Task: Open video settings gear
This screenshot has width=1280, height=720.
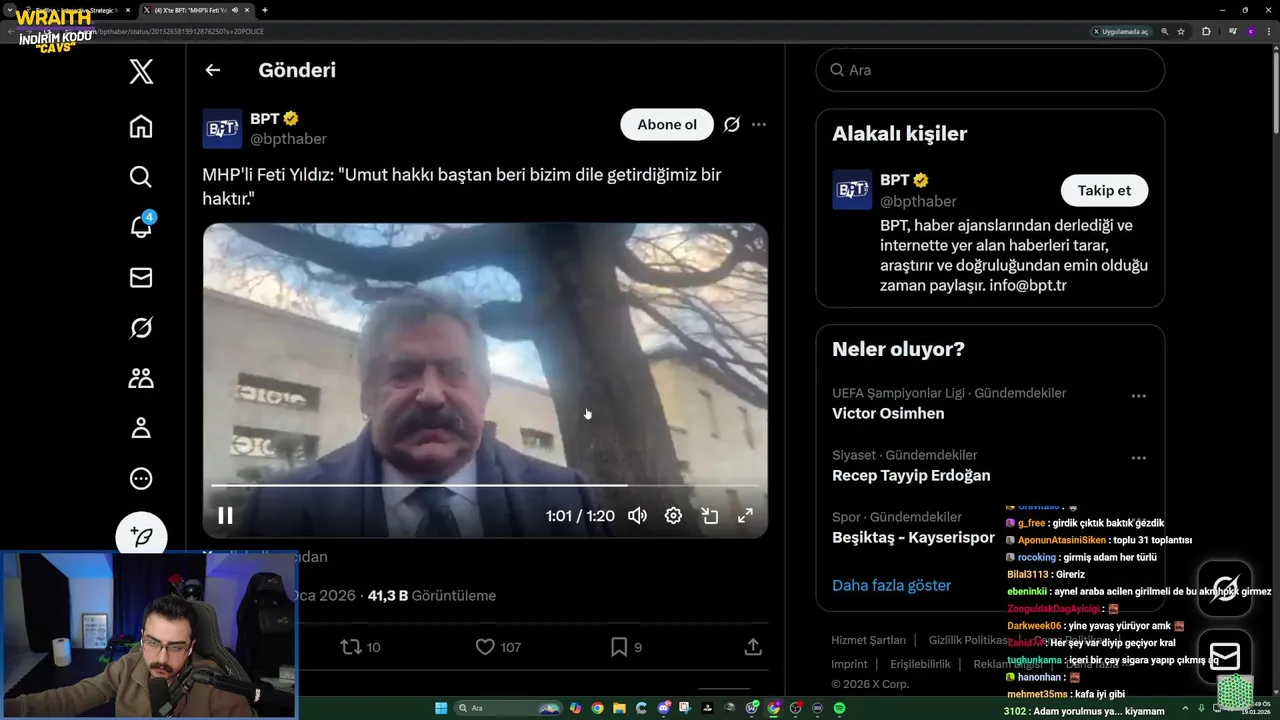Action: [673, 516]
